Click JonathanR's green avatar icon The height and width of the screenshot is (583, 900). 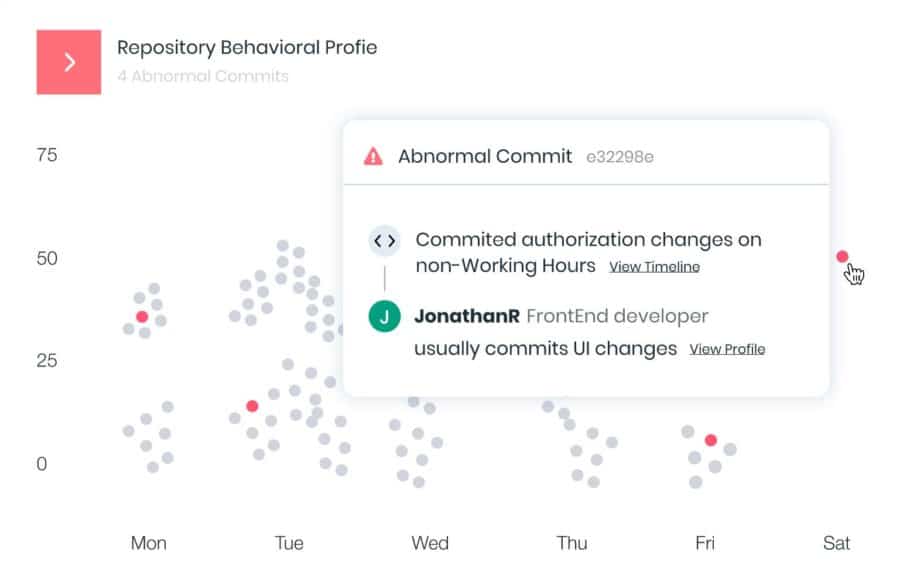coord(384,317)
